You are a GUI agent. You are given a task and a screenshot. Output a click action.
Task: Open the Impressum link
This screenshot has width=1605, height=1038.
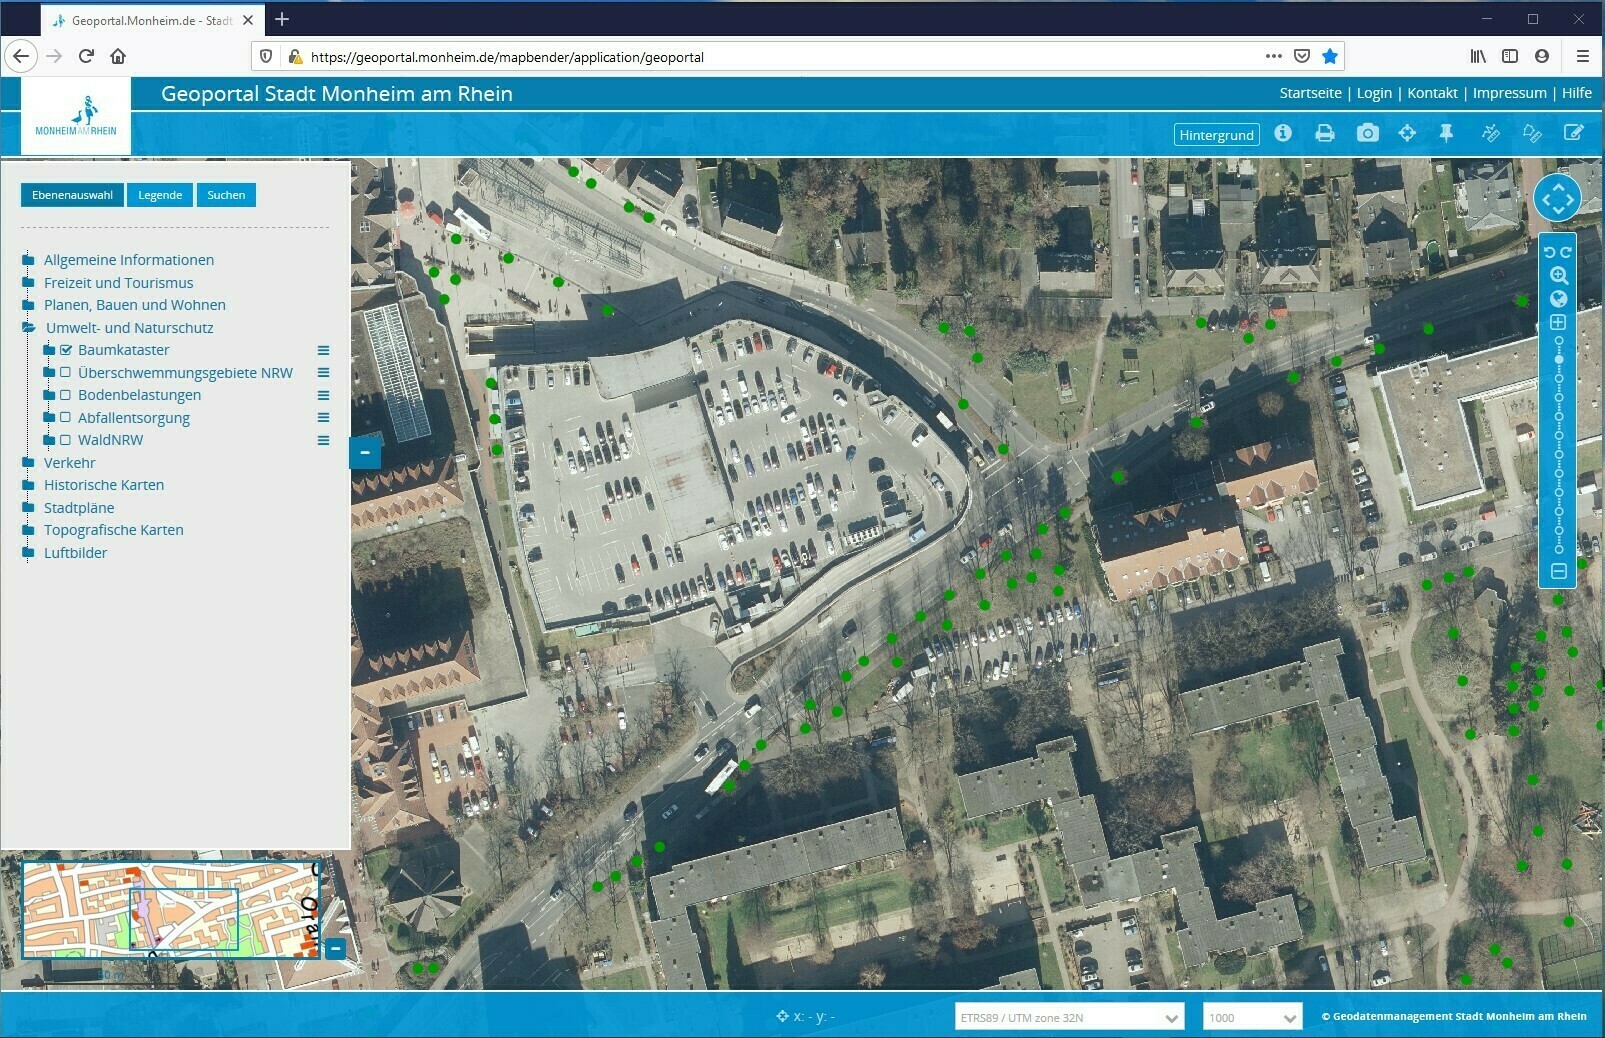pos(1509,93)
